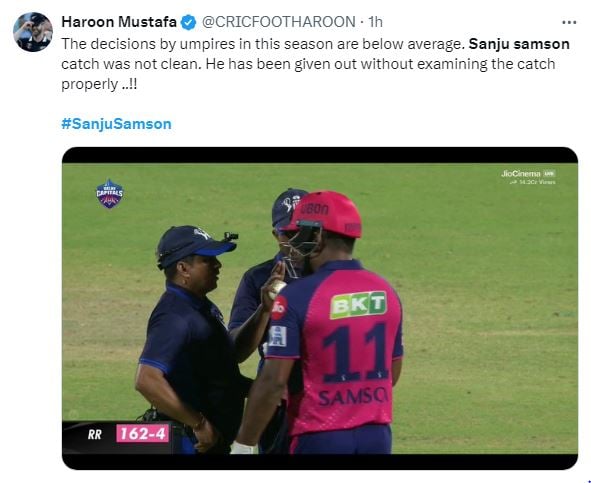The image size is (591, 483).
Task: Click the RR 162-4 score banner
Action: [x=118, y=434]
